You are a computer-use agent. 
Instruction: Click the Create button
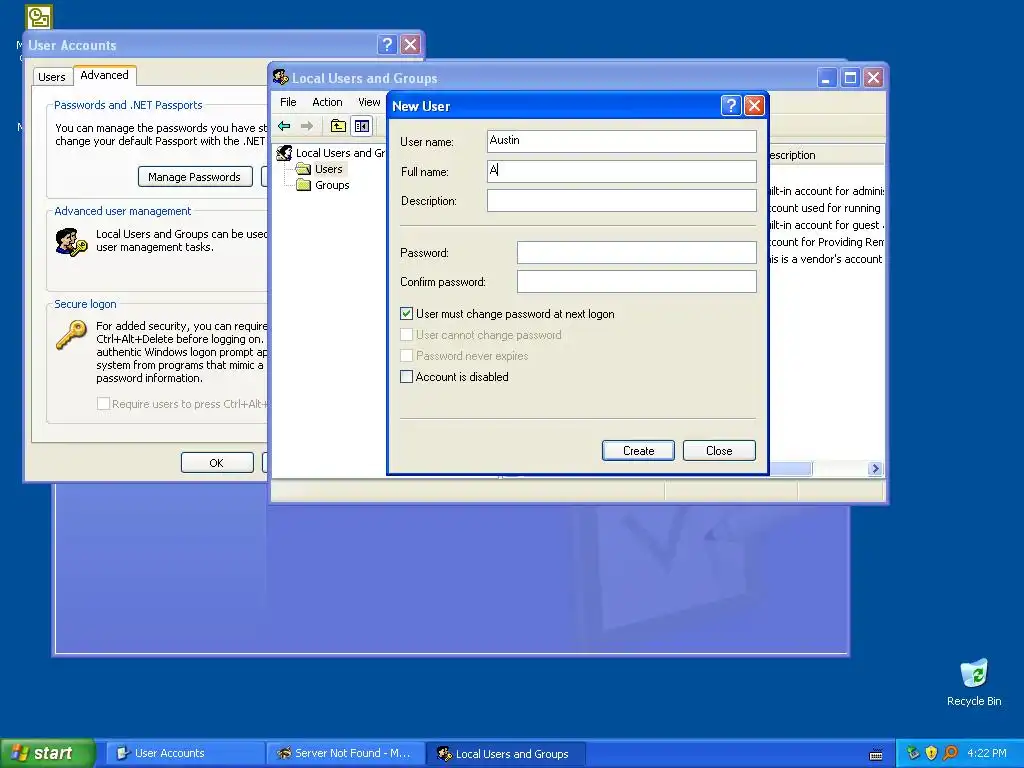point(638,451)
